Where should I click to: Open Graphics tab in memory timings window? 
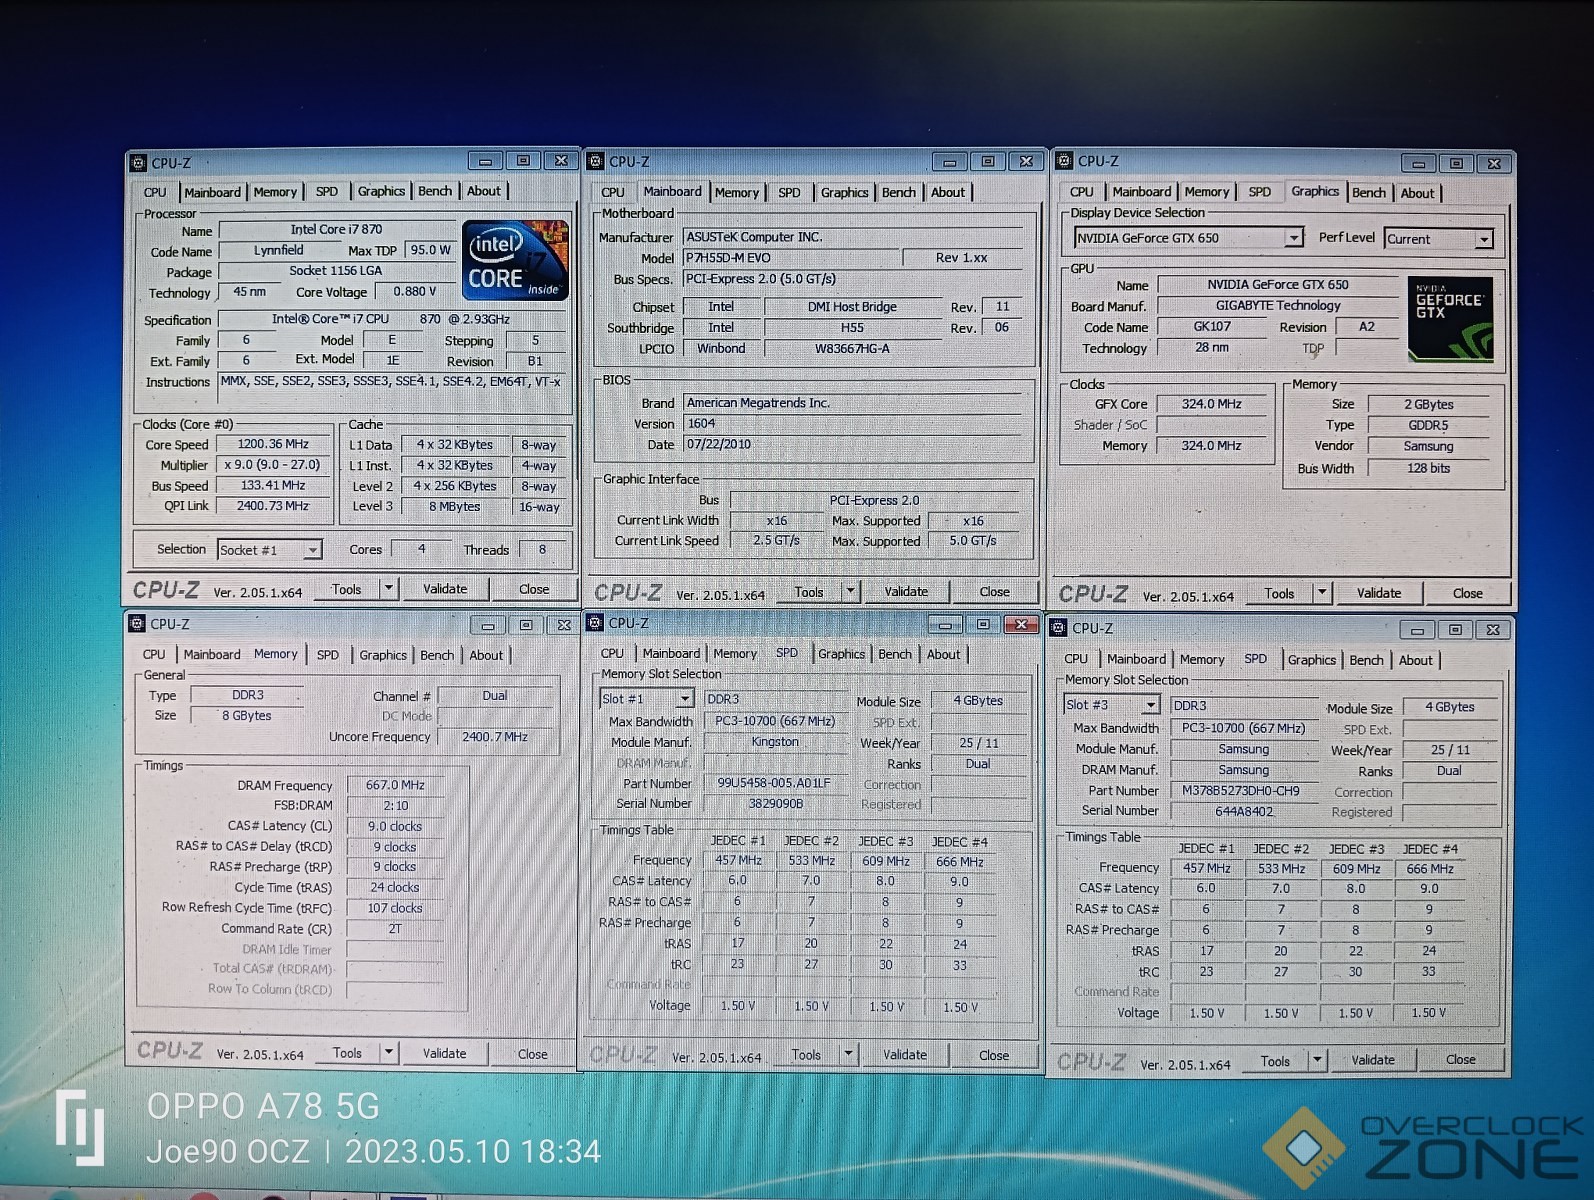(383, 655)
